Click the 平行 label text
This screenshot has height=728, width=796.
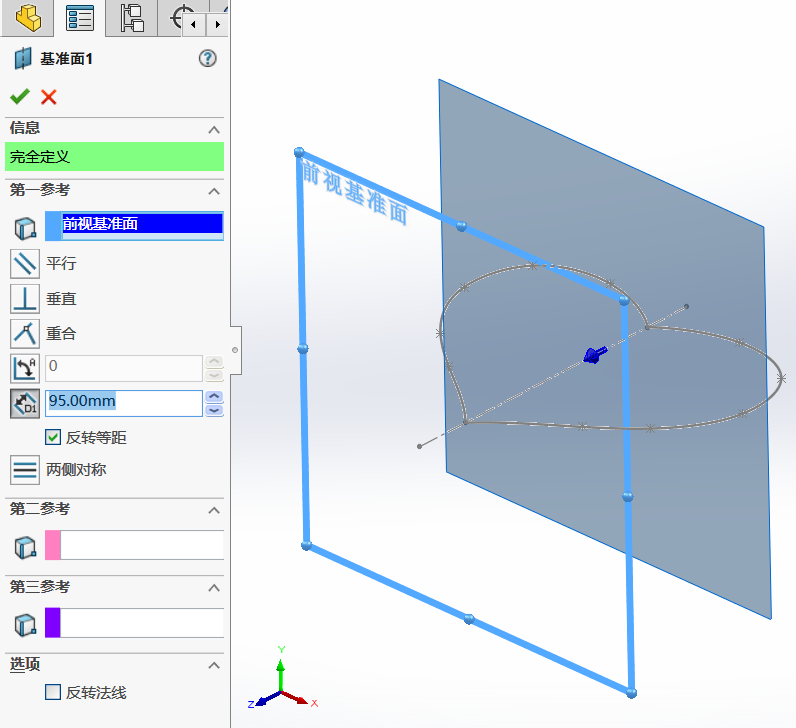pos(61,263)
